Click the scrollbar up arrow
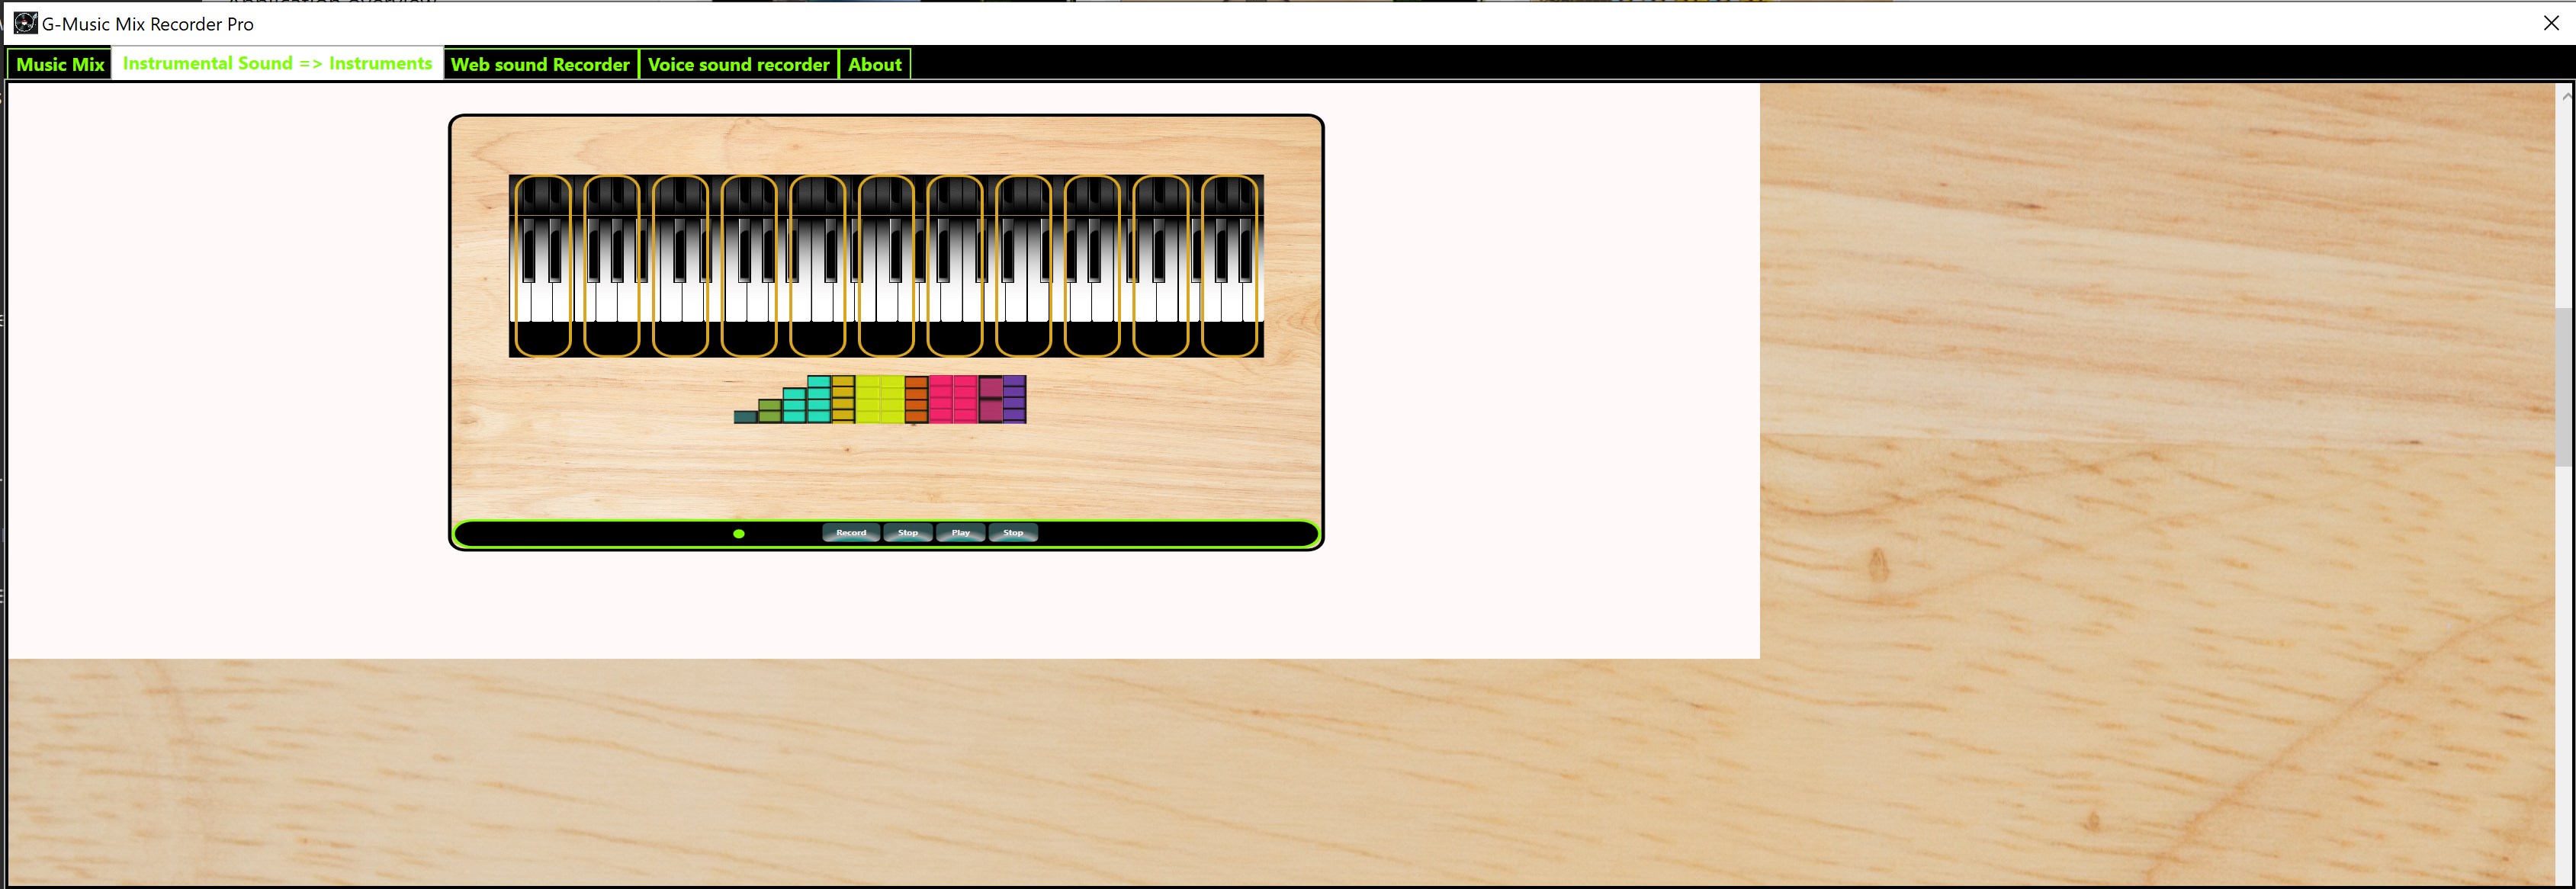Viewport: 2576px width, 889px height. 2565,96
